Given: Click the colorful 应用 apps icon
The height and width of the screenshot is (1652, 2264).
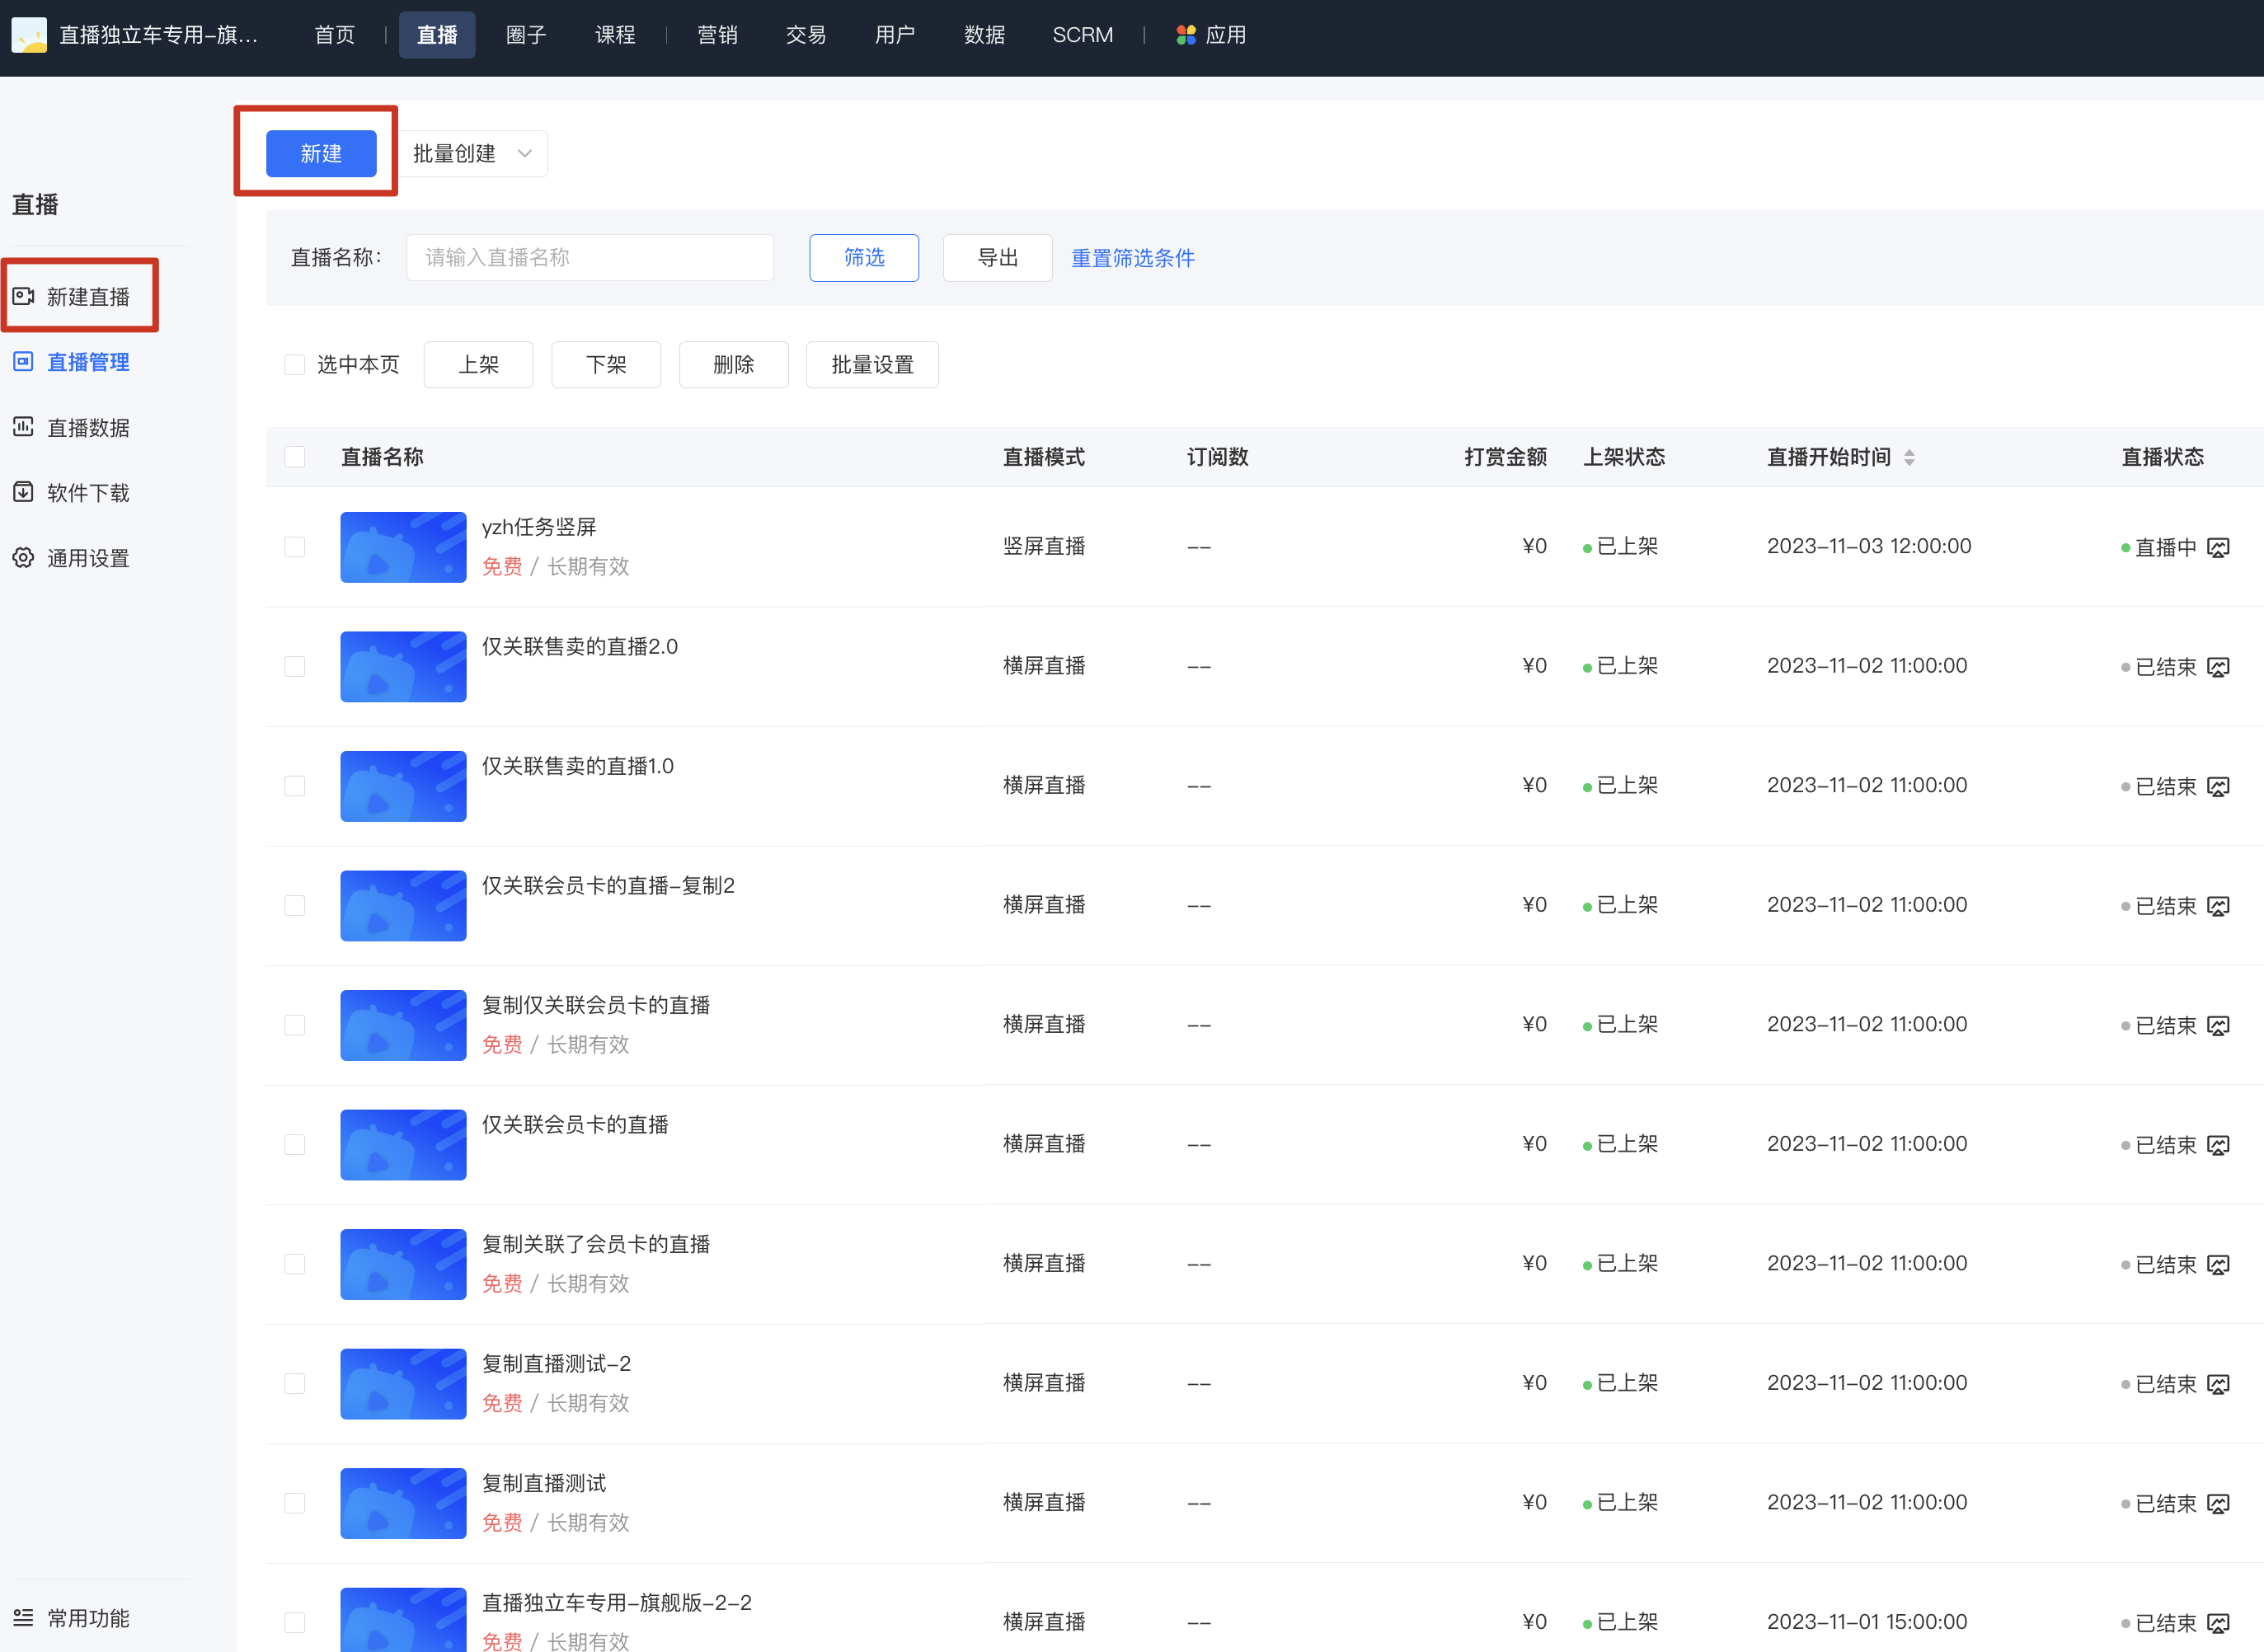Looking at the screenshot, I should click(1186, 35).
